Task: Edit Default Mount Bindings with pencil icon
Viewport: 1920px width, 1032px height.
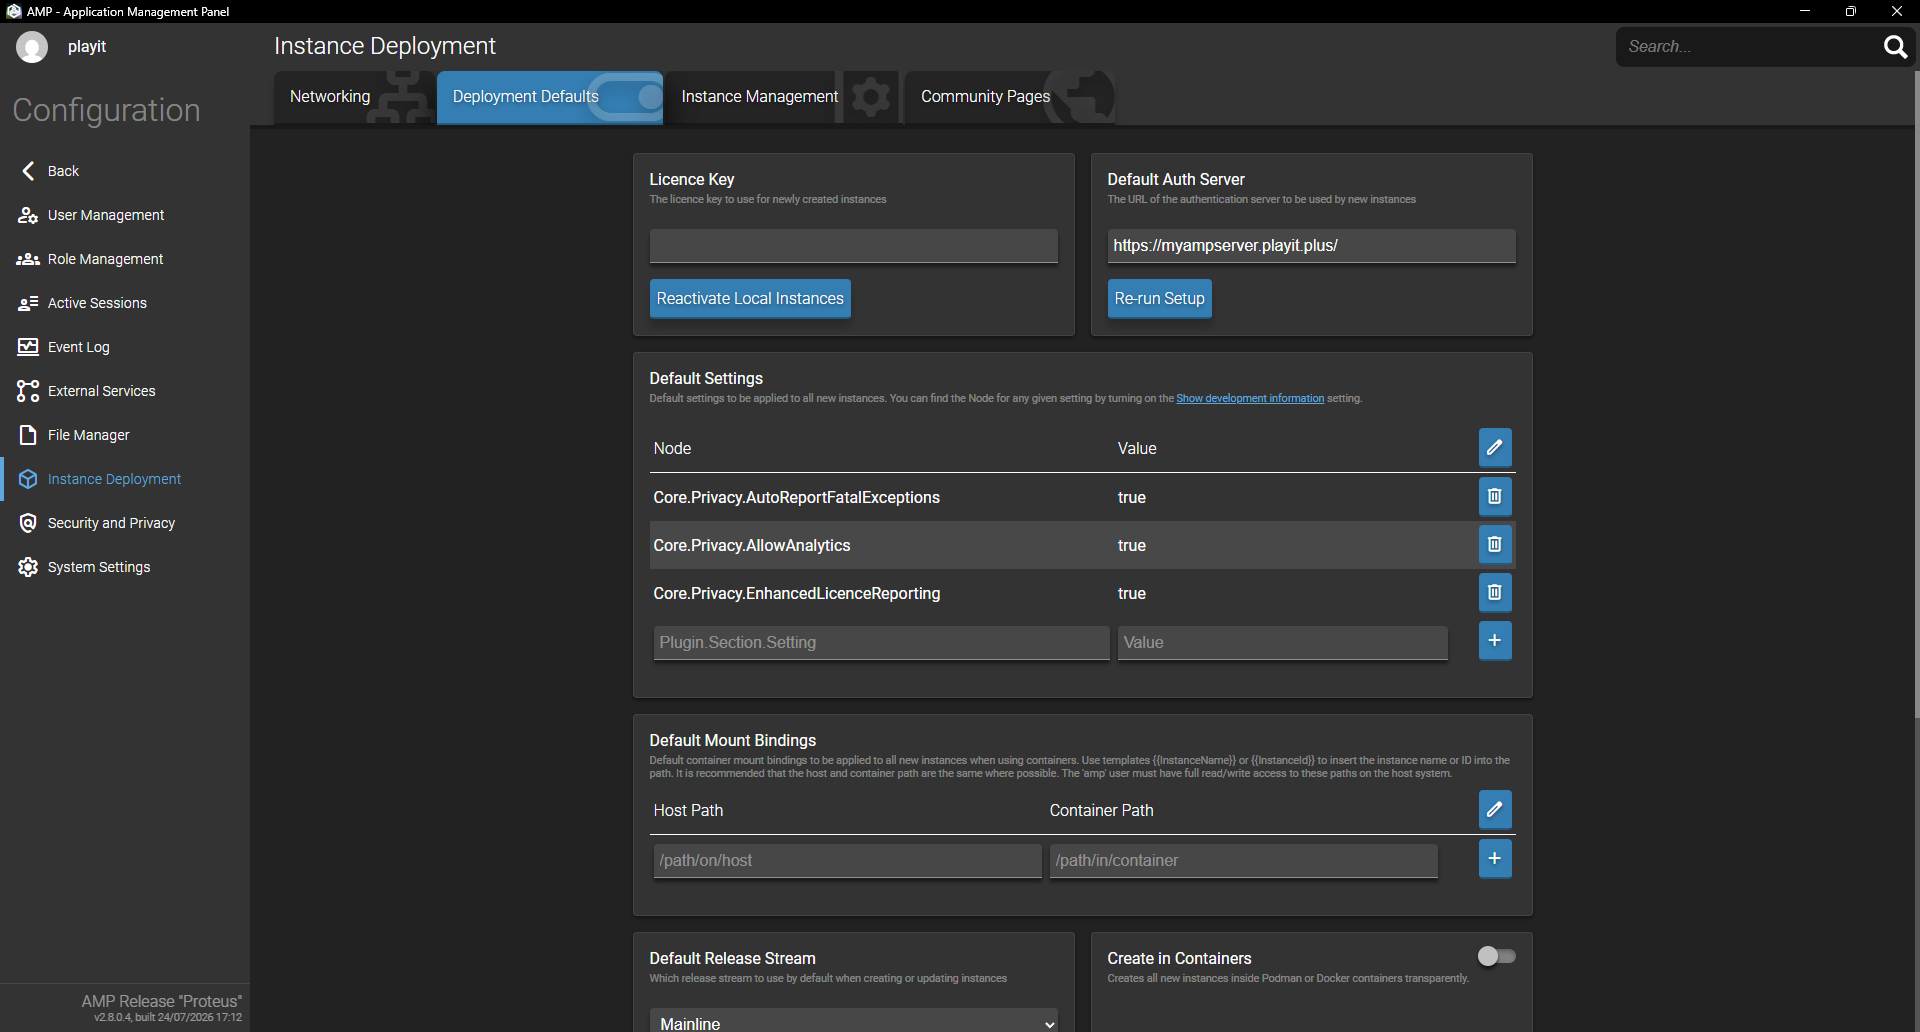Action: click(1495, 810)
